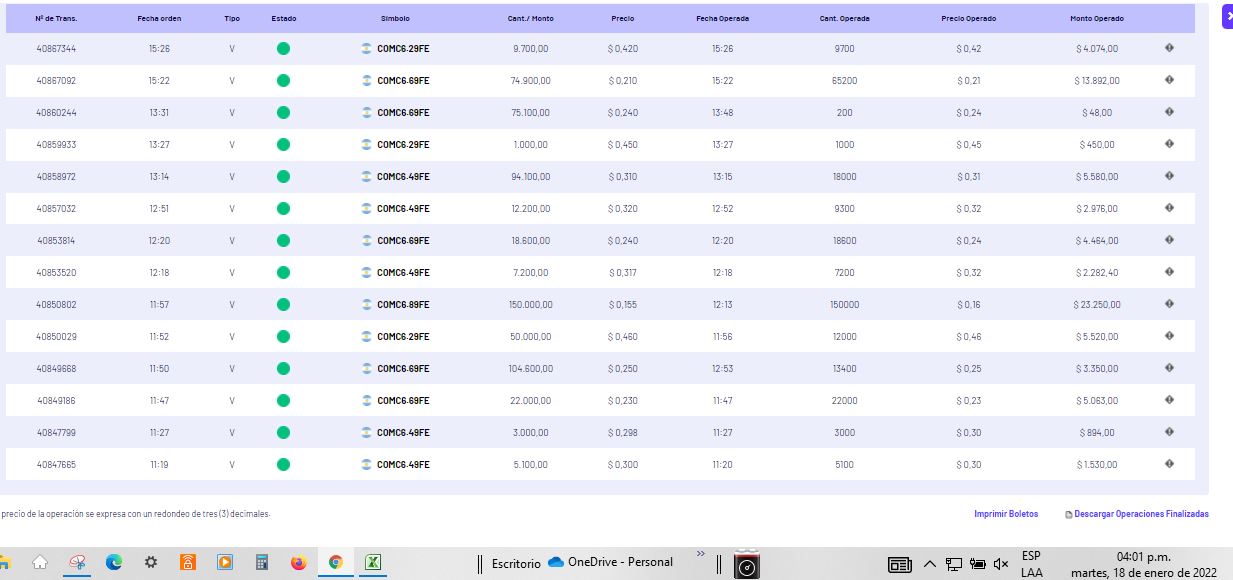Click the purple arrow toggle at the top right
This screenshot has height=580, width=1233.
(1227, 17)
